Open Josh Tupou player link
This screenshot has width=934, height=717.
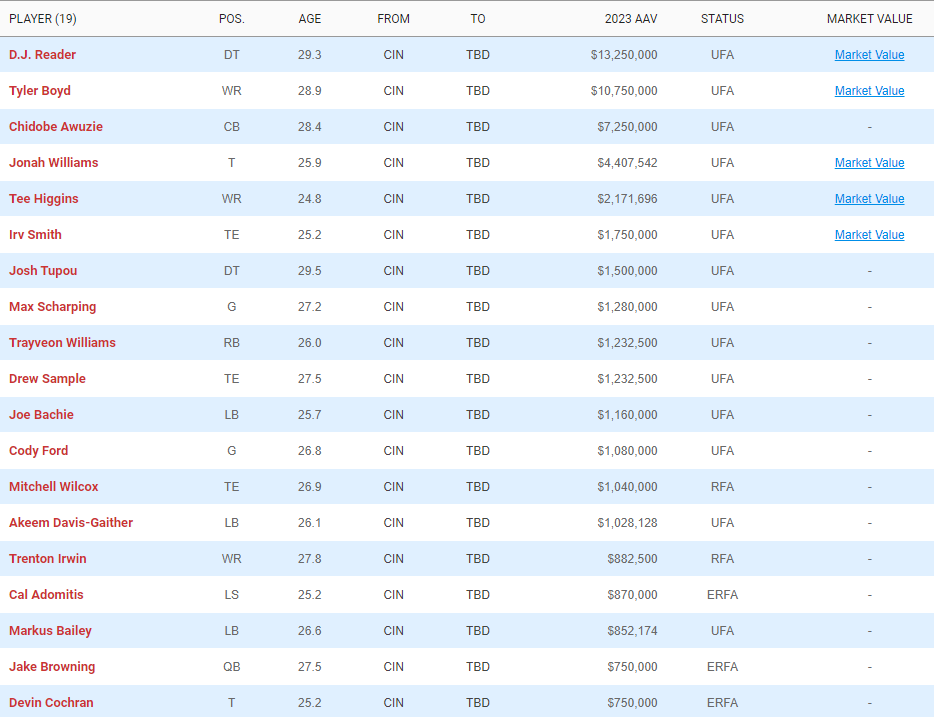[x=43, y=271]
